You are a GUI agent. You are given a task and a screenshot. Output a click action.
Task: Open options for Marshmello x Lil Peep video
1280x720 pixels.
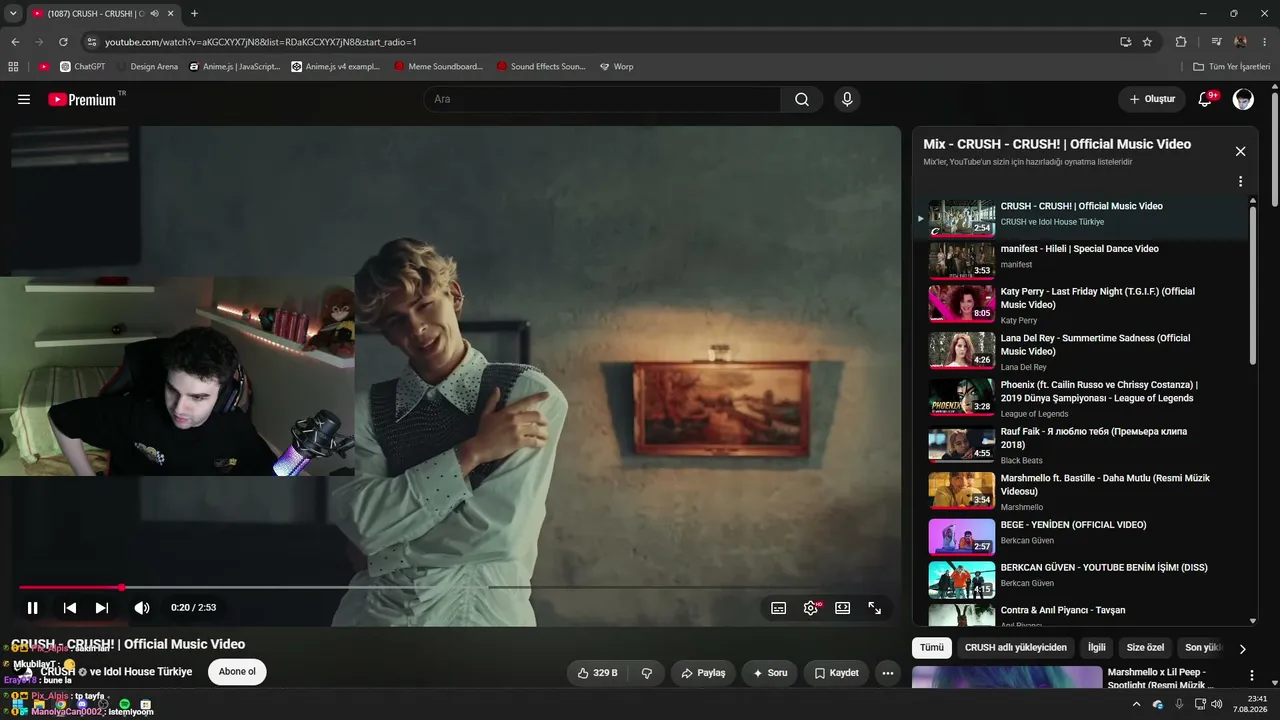(1251, 676)
